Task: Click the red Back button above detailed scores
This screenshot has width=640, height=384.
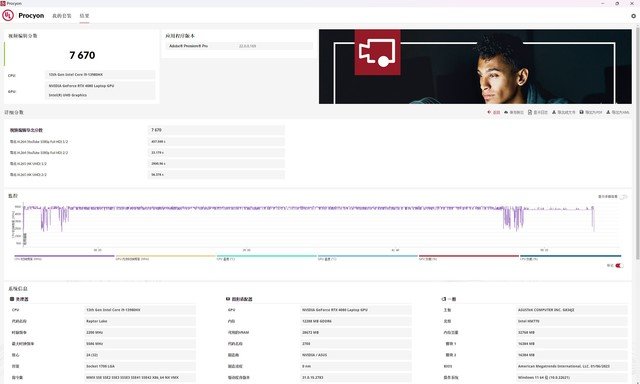Action: point(493,112)
